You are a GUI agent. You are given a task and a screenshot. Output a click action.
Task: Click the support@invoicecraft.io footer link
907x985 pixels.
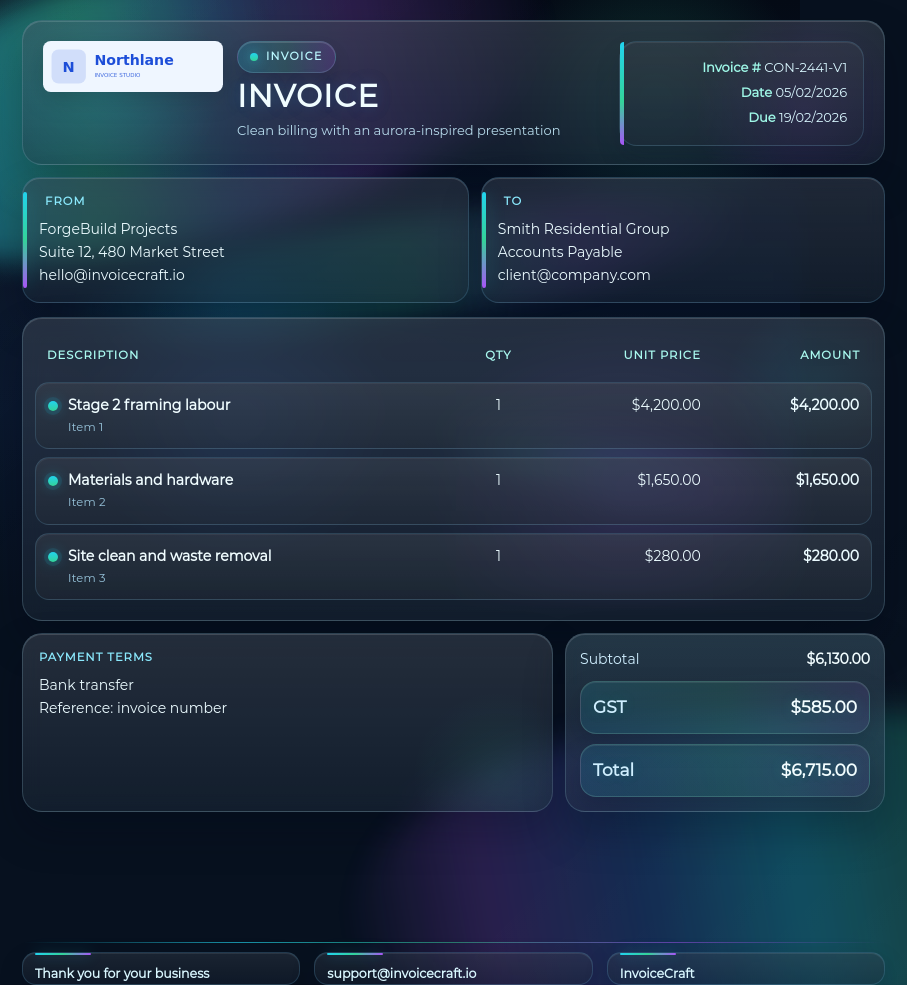click(401, 974)
